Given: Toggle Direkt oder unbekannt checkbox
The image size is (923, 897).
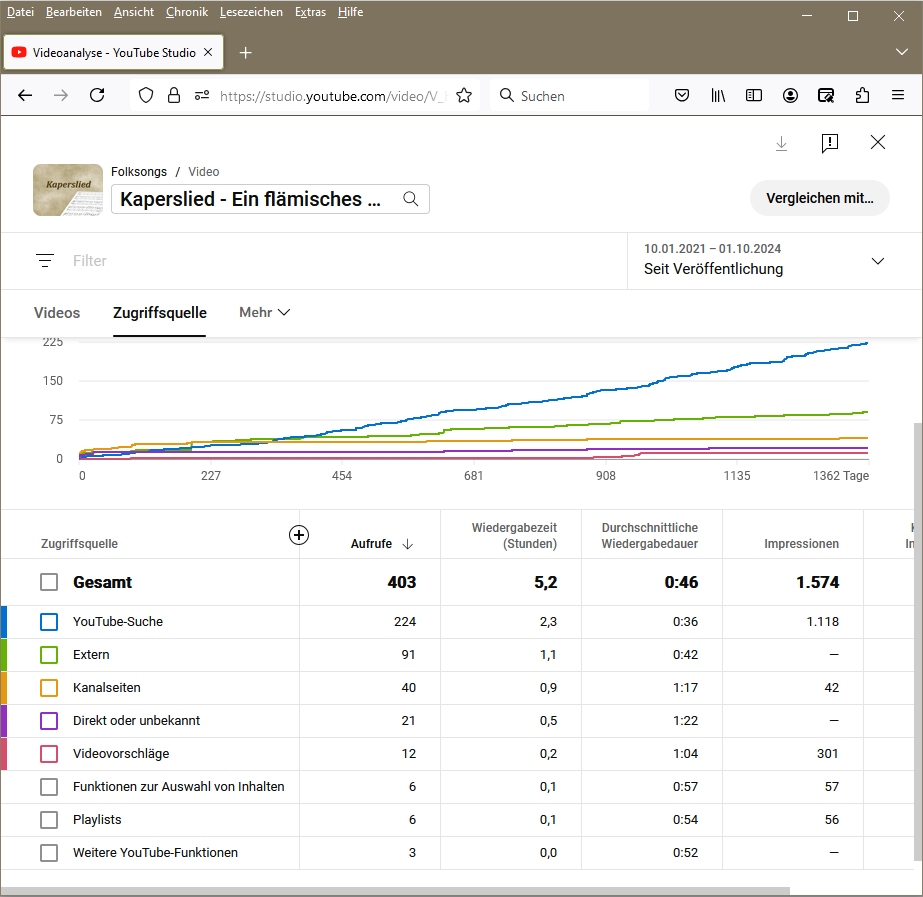Looking at the screenshot, I should click(x=49, y=720).
